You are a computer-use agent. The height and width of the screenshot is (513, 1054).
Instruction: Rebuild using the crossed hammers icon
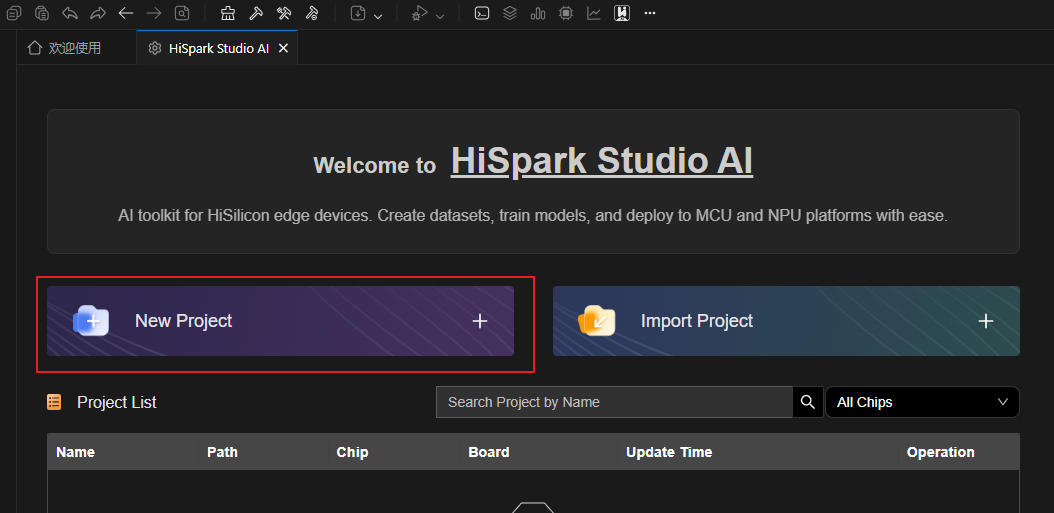(284, 13)
